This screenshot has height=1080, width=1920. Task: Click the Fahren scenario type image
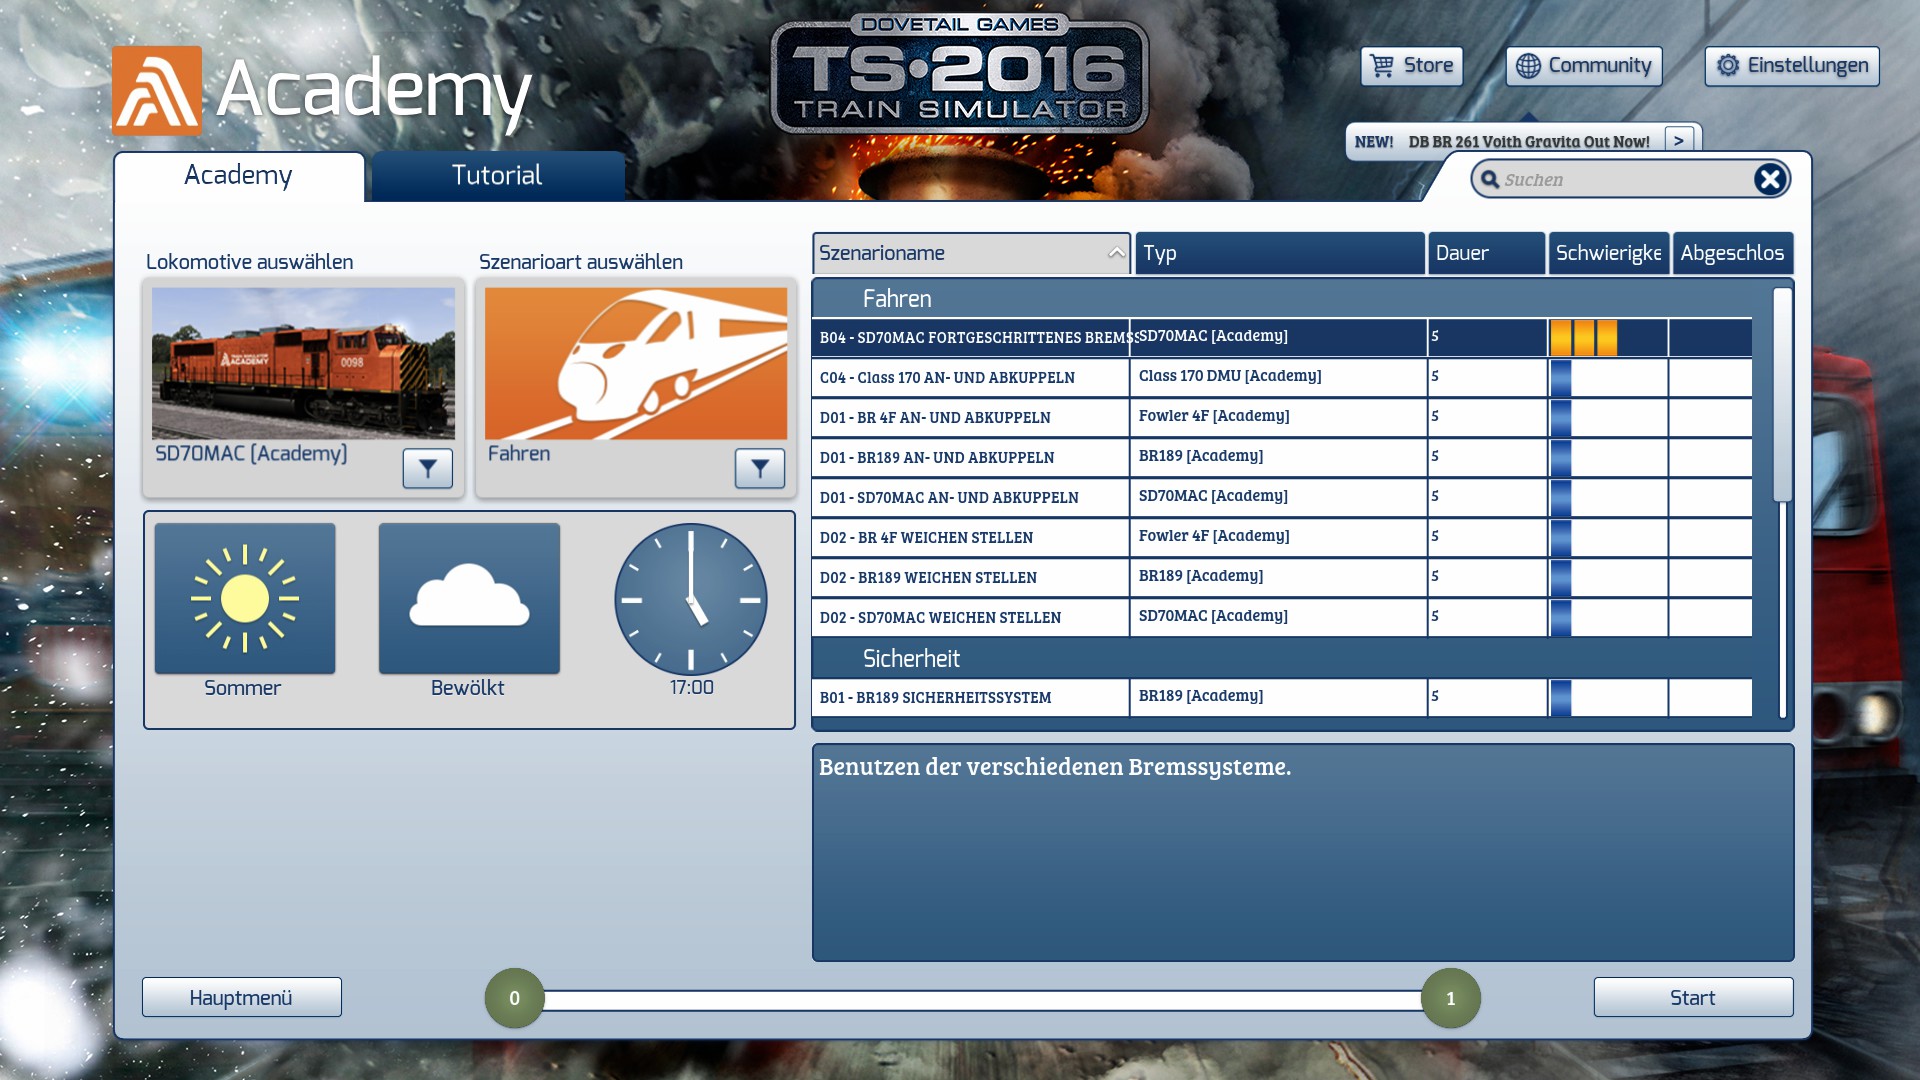636,364
